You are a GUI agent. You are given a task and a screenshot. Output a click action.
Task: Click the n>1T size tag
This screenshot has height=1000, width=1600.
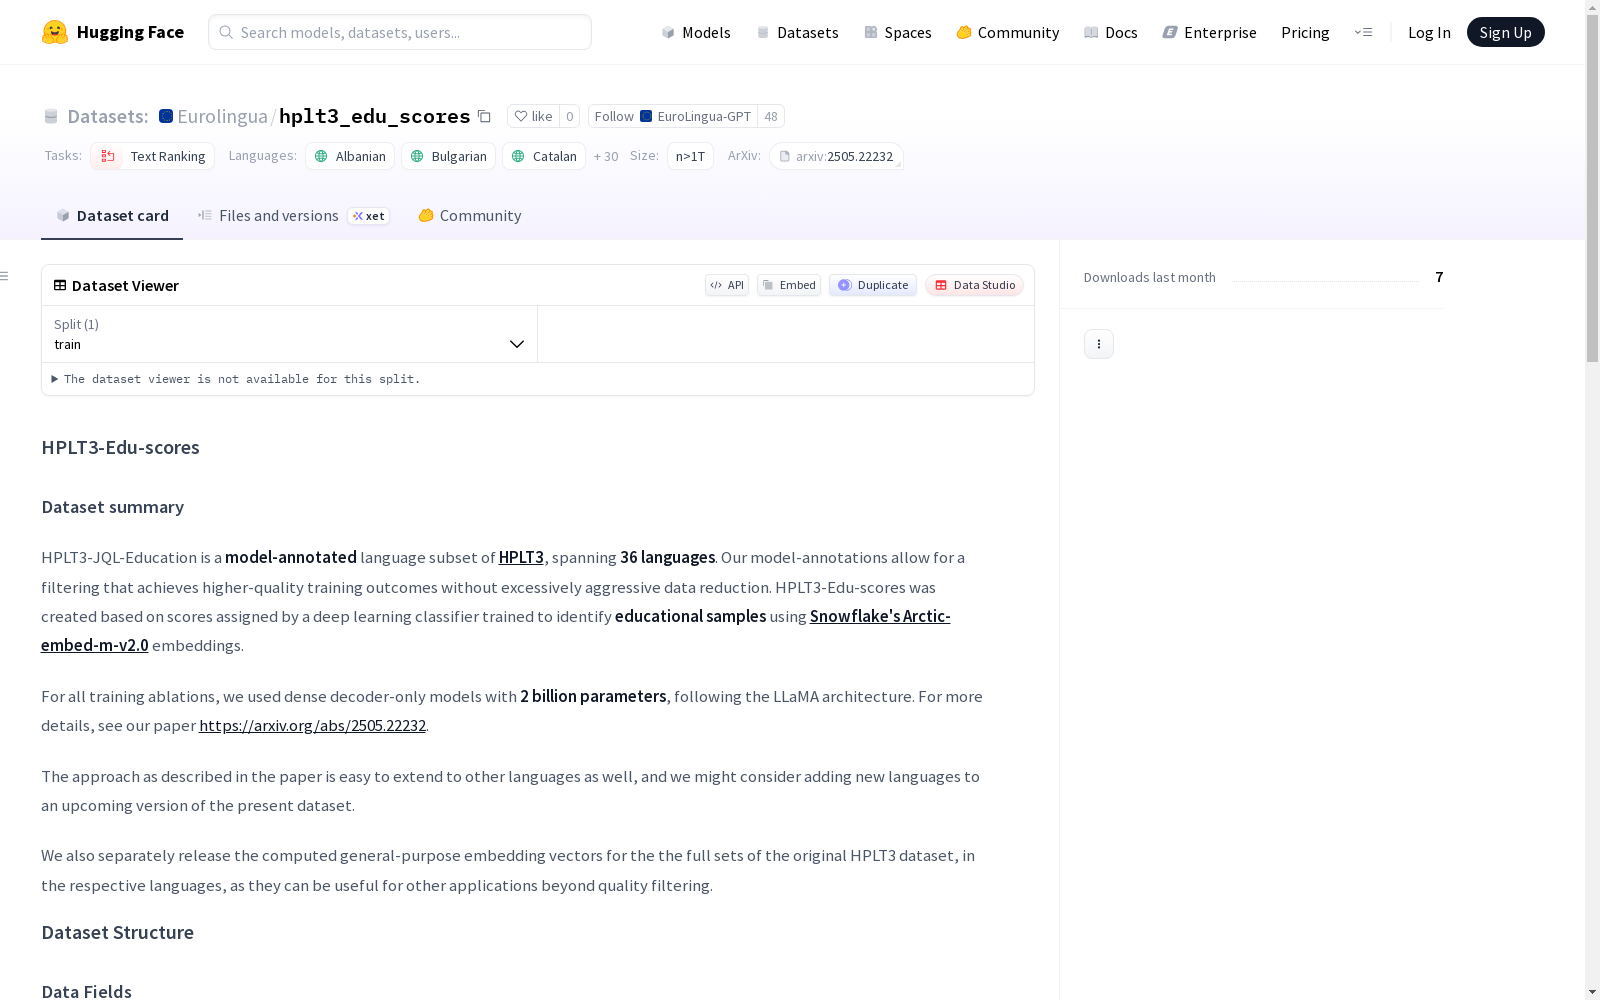690,156
